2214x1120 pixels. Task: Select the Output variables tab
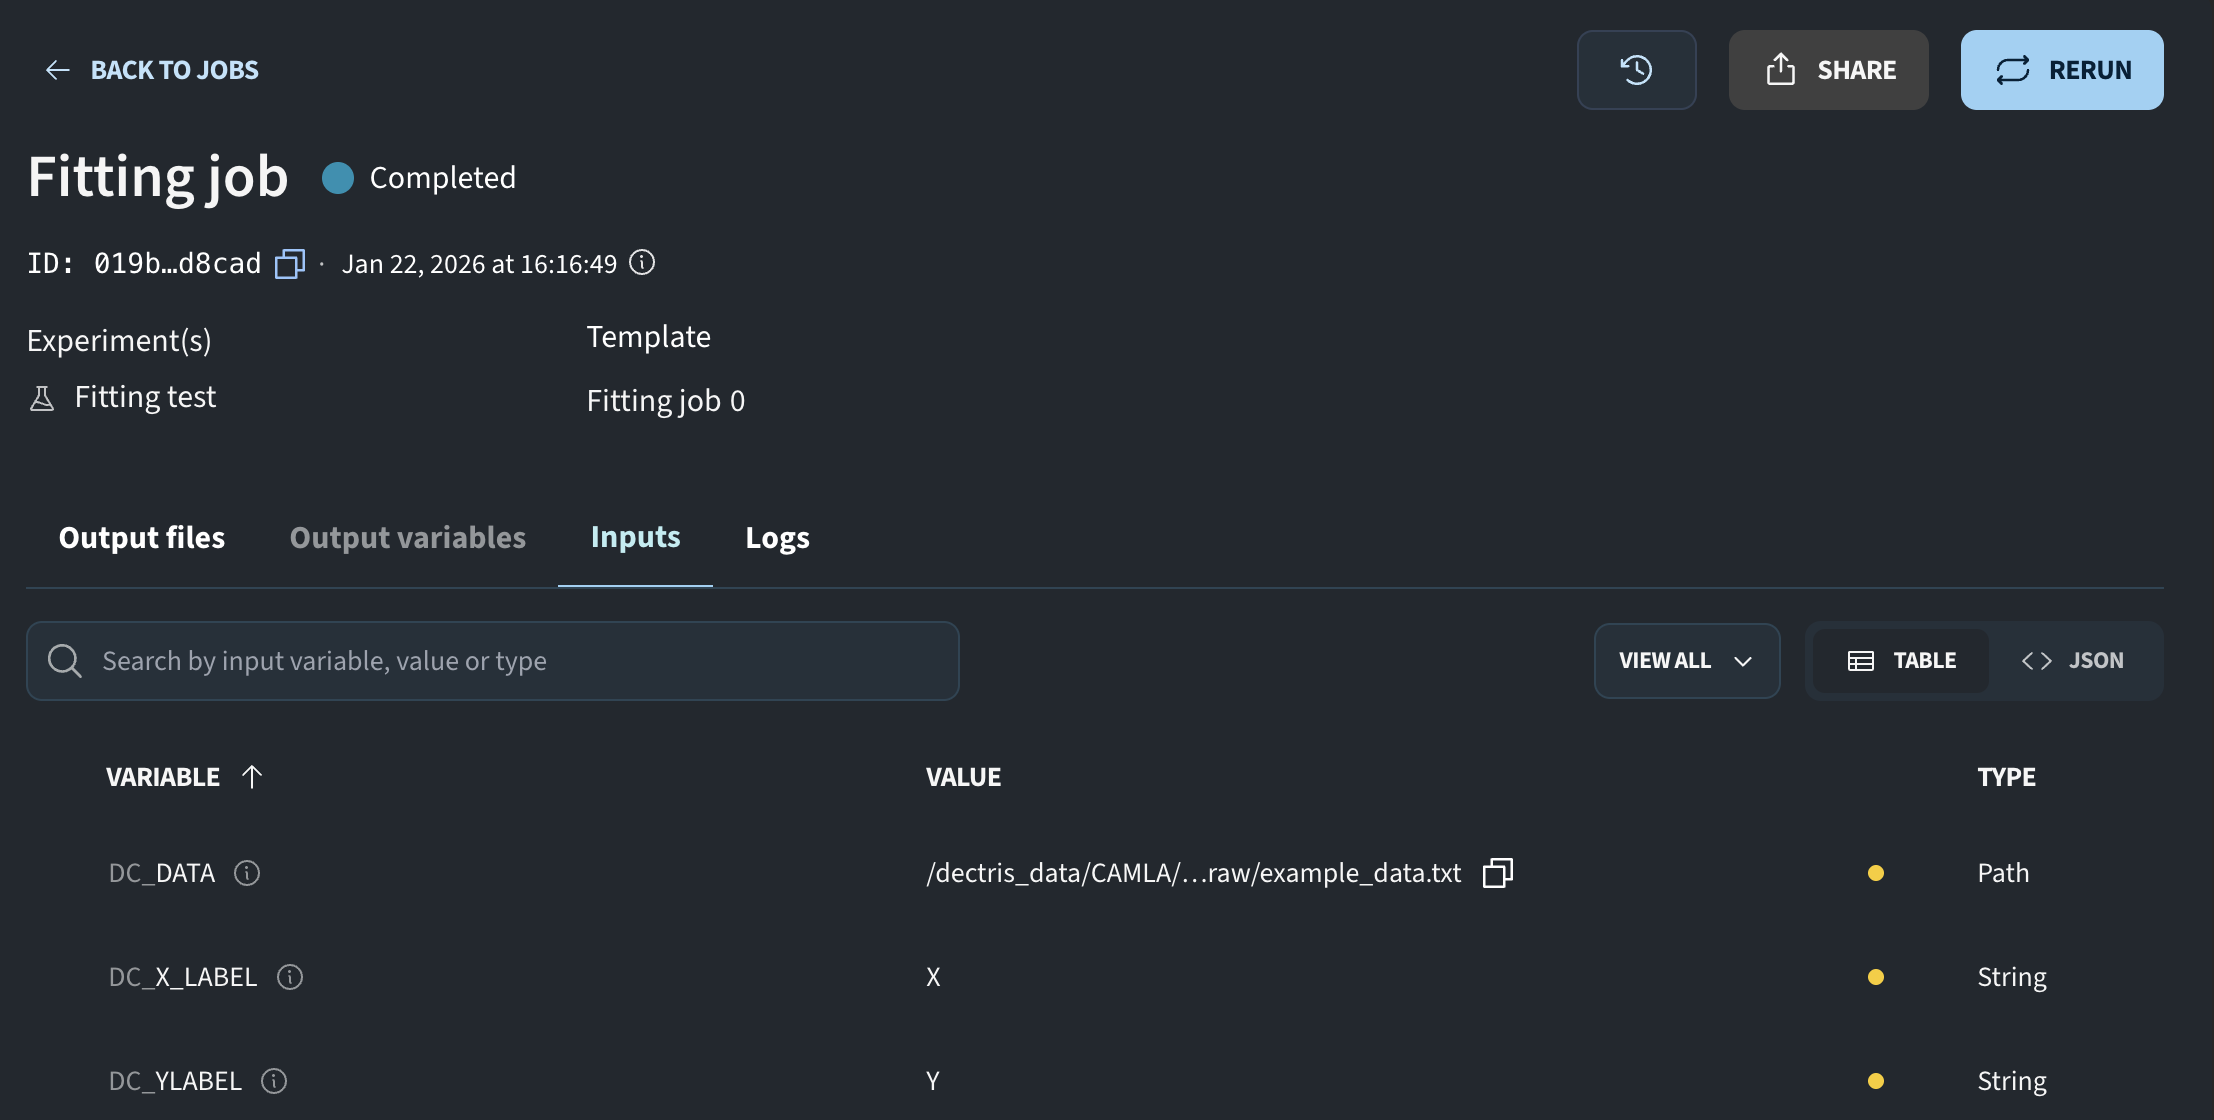coord(407,538)
